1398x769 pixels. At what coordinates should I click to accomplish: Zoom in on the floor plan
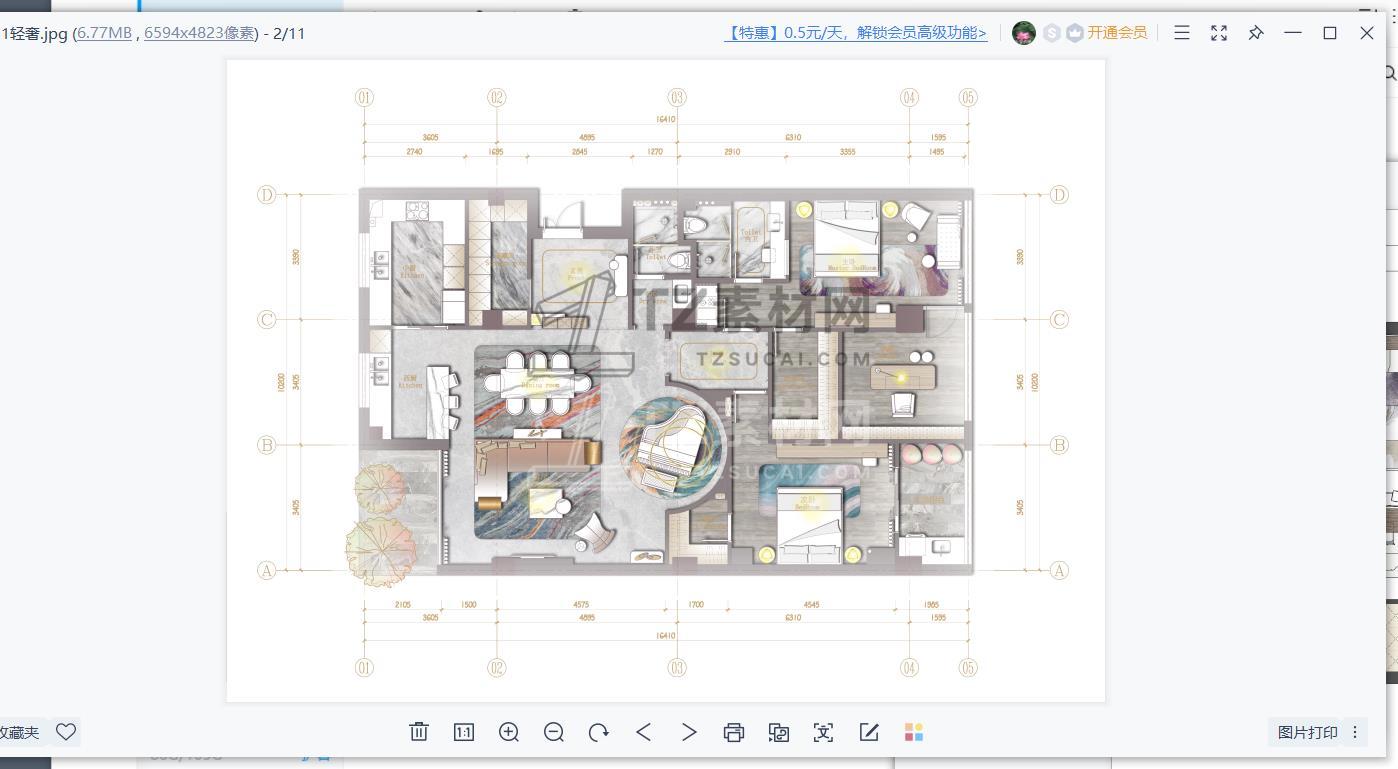(509, 732)
